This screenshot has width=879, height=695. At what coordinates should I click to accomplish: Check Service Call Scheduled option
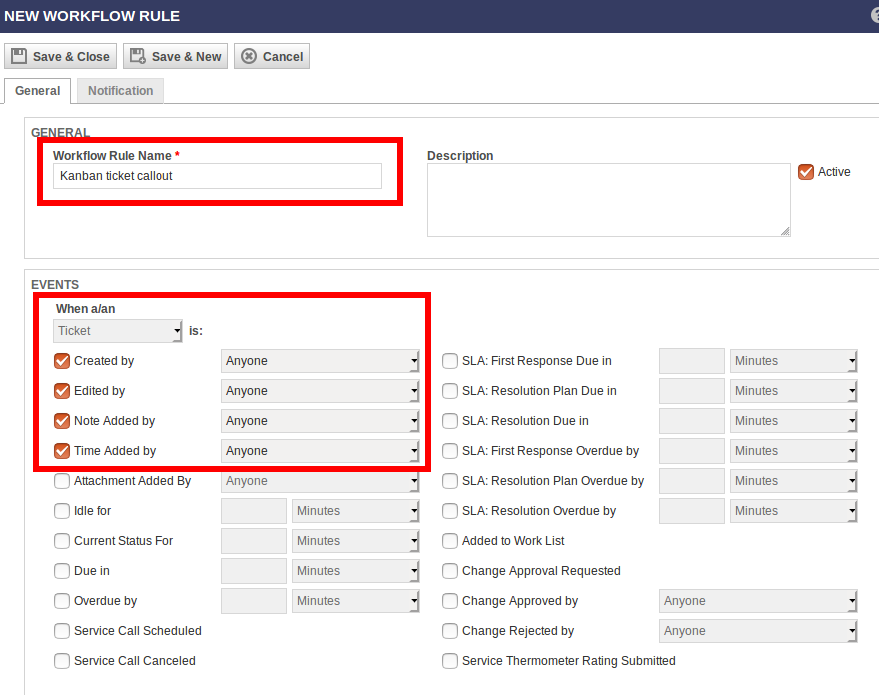coord(62,631)
